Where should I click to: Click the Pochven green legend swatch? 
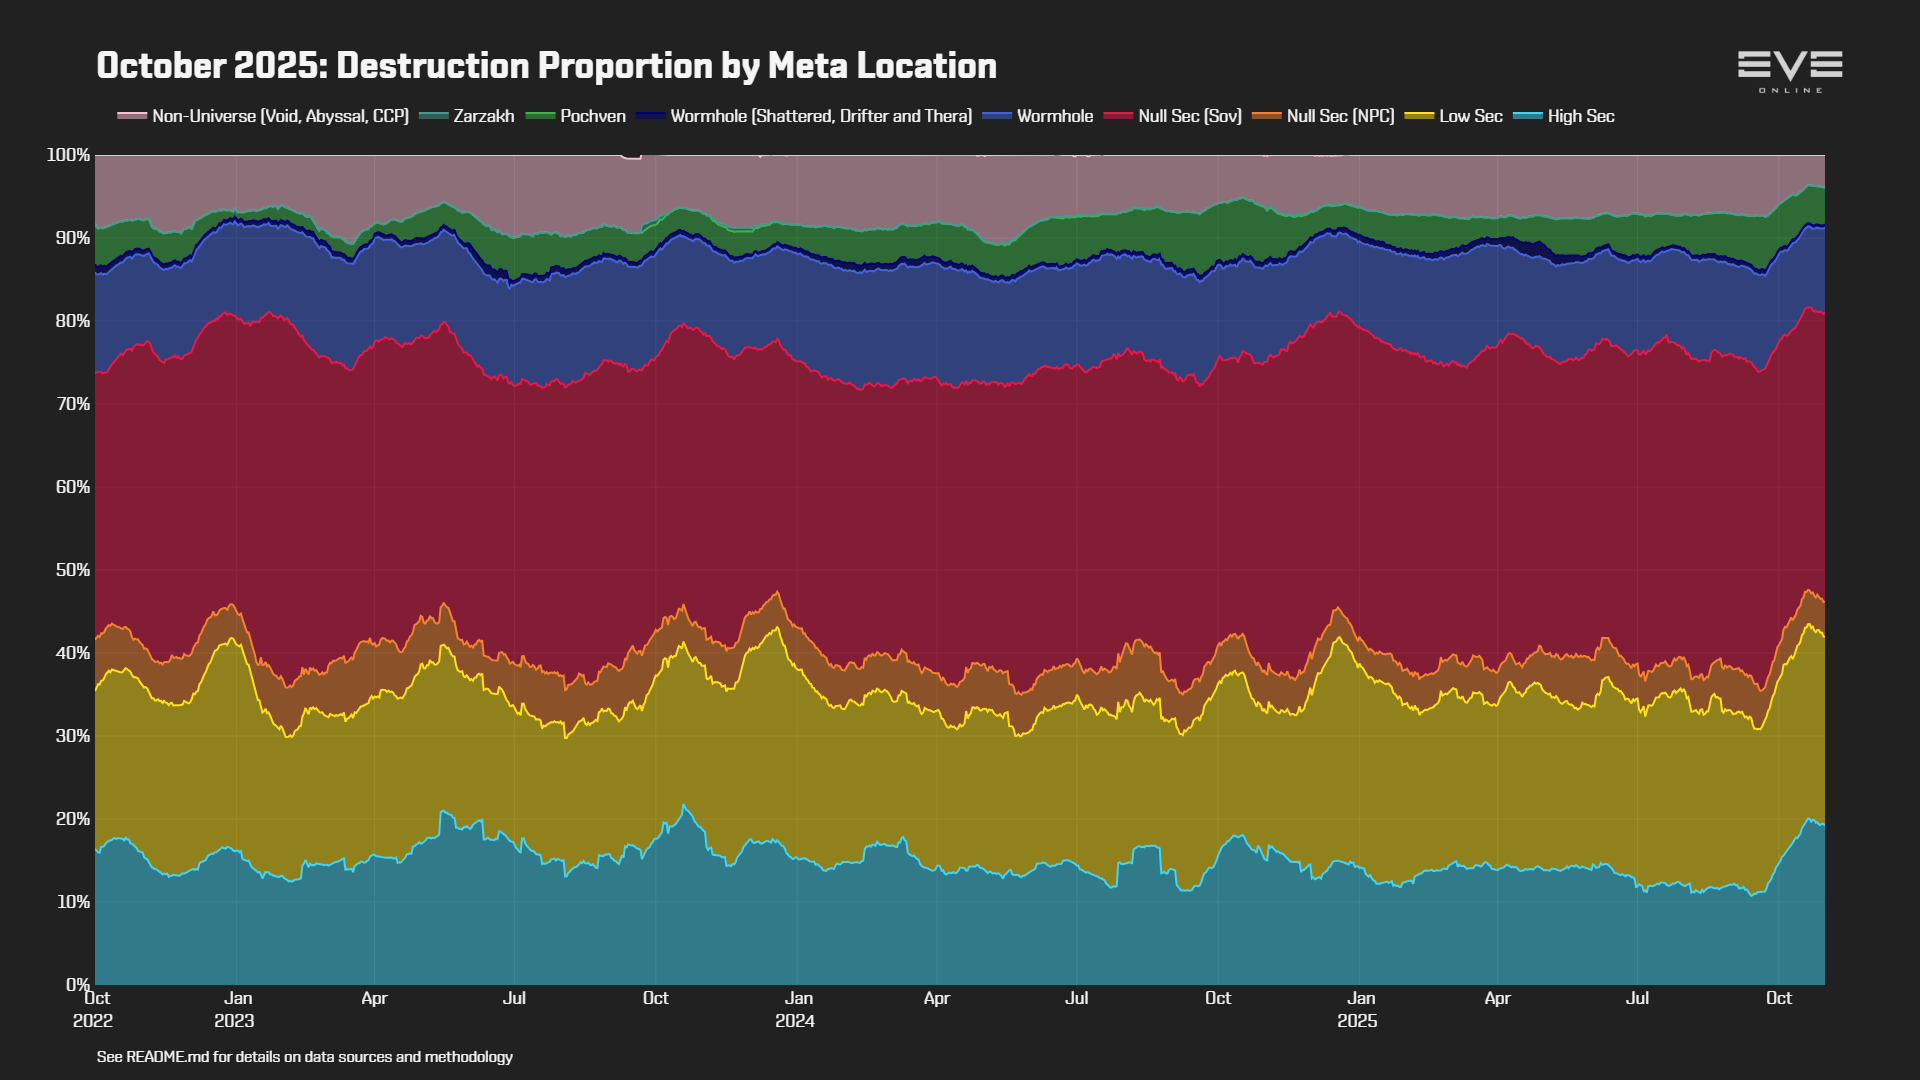pyautogui.click(x=540, y=116)
